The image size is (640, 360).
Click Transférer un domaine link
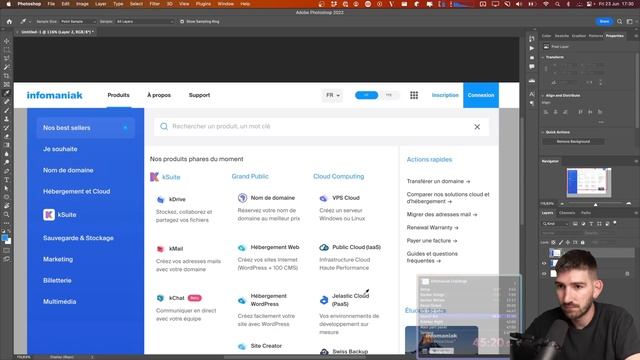(x=438, y=181)
